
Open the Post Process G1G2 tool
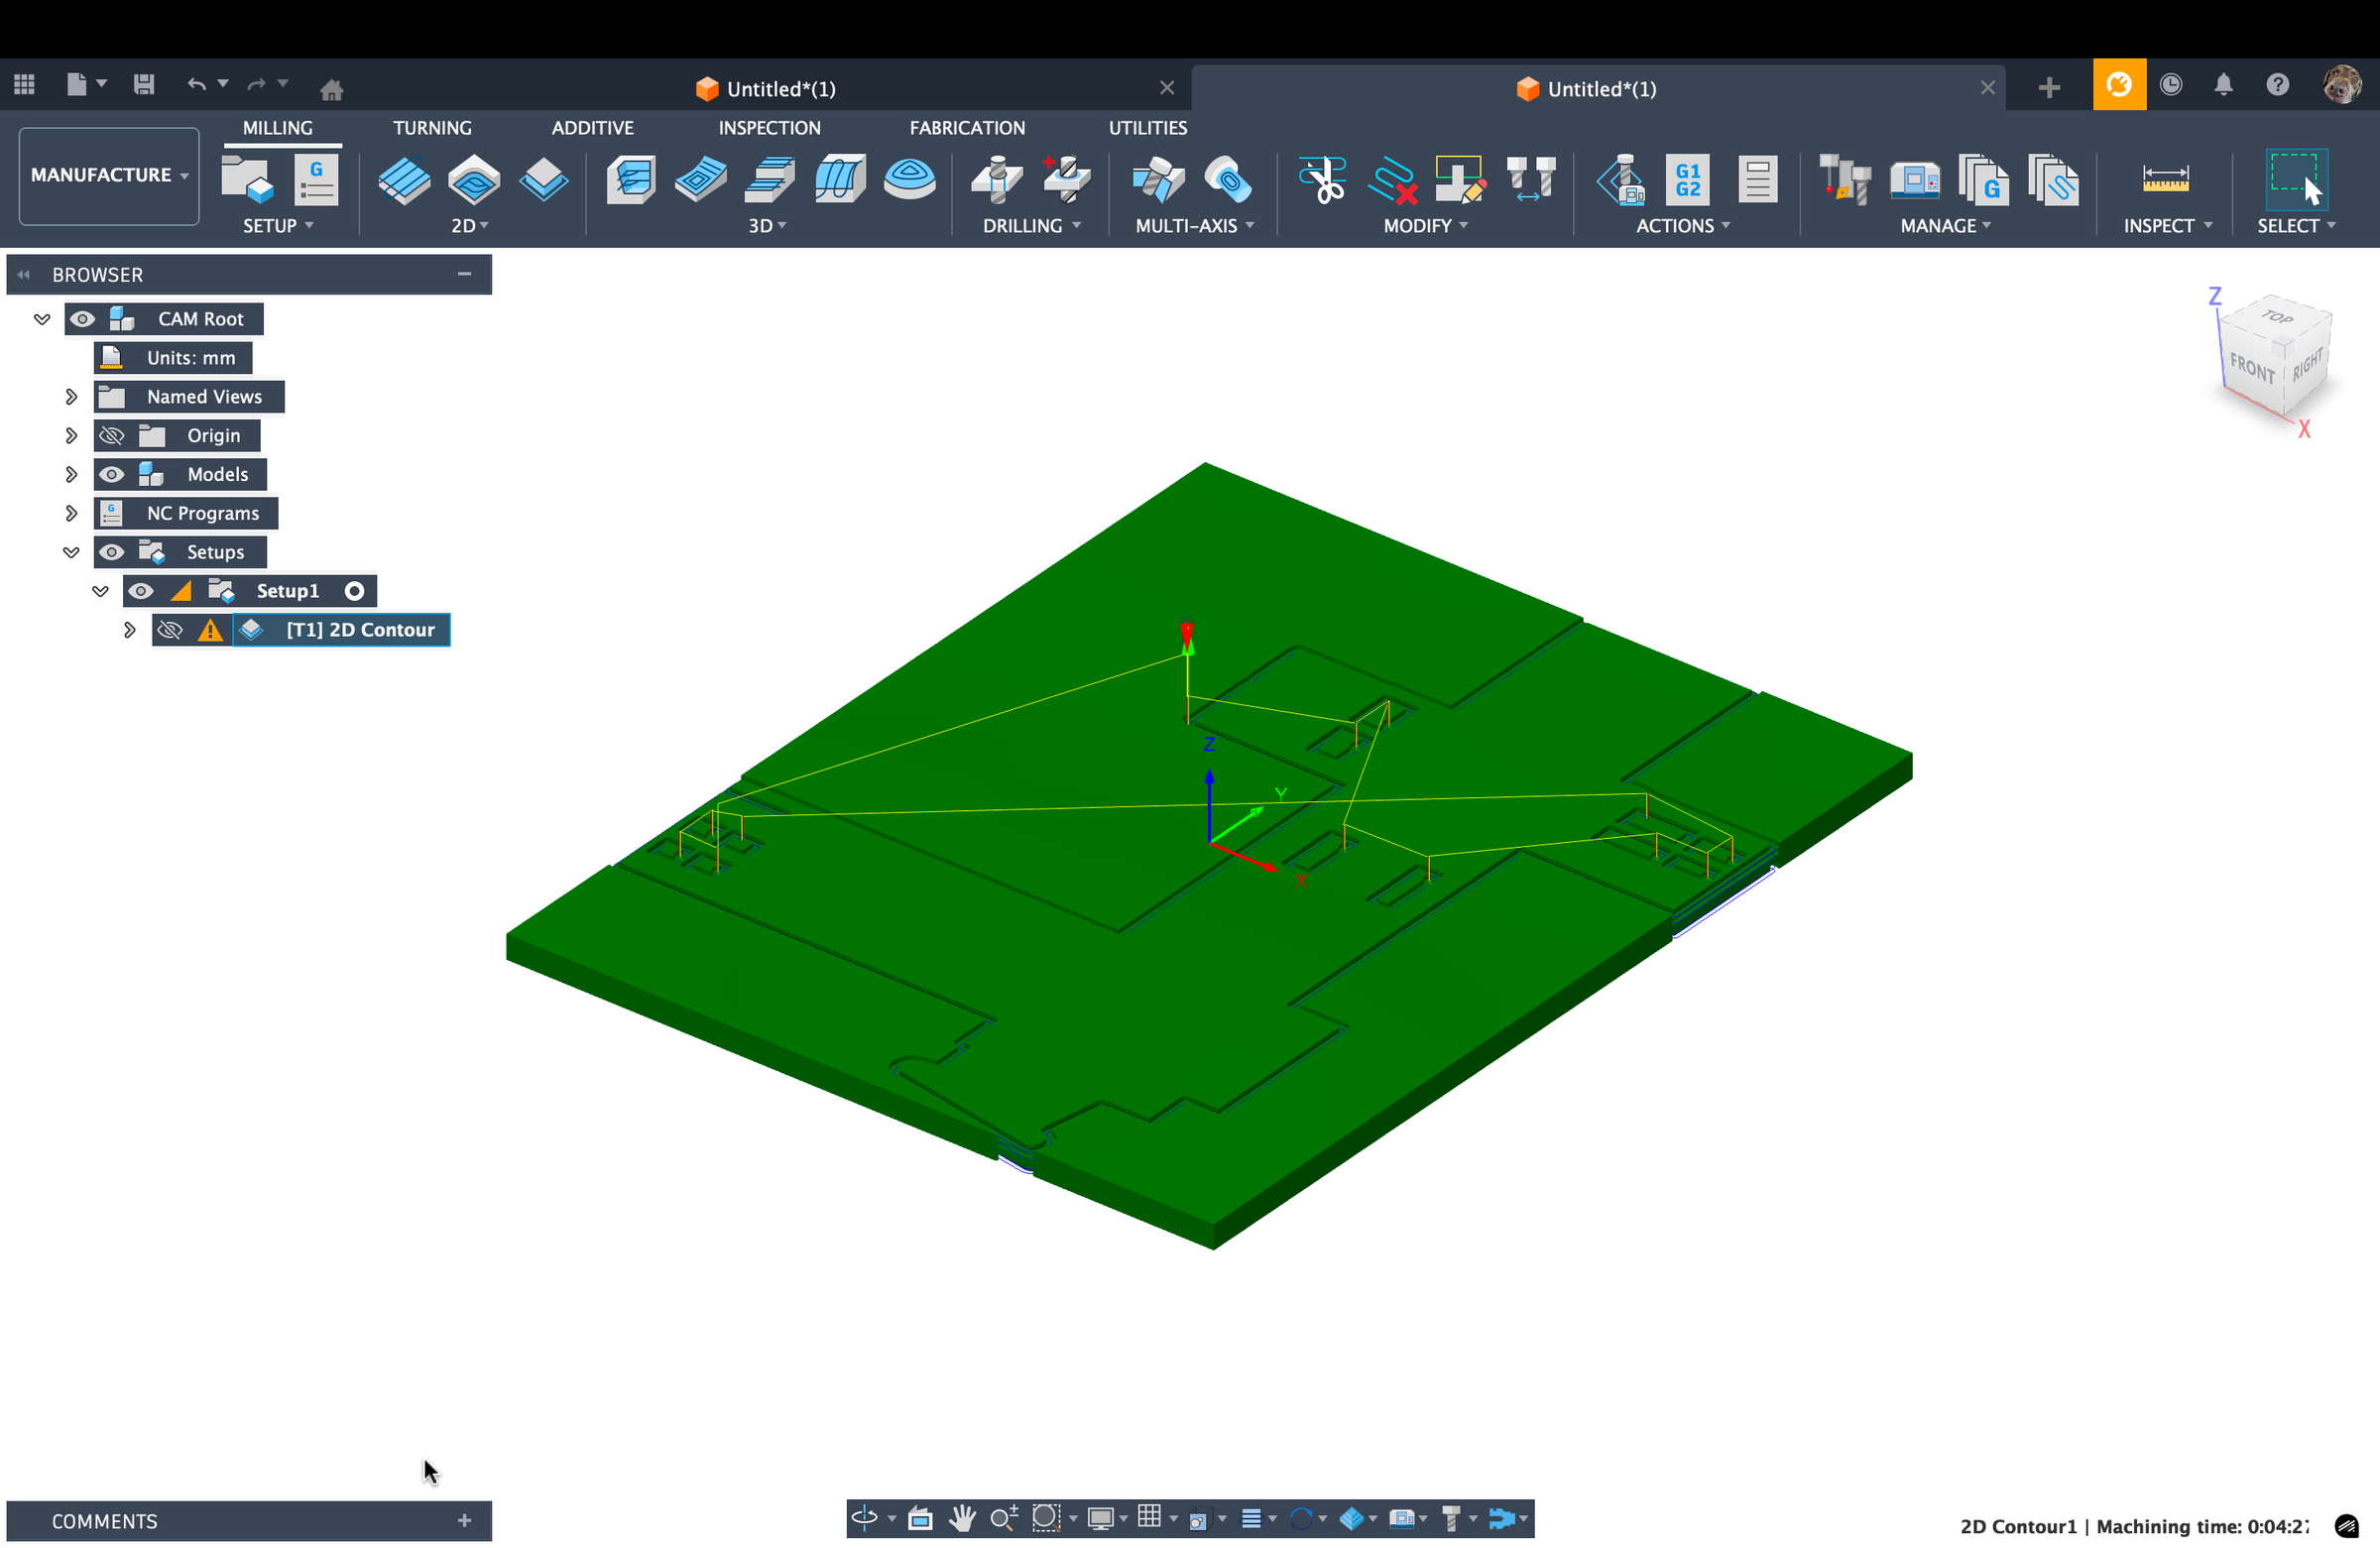pos(1687,180)
